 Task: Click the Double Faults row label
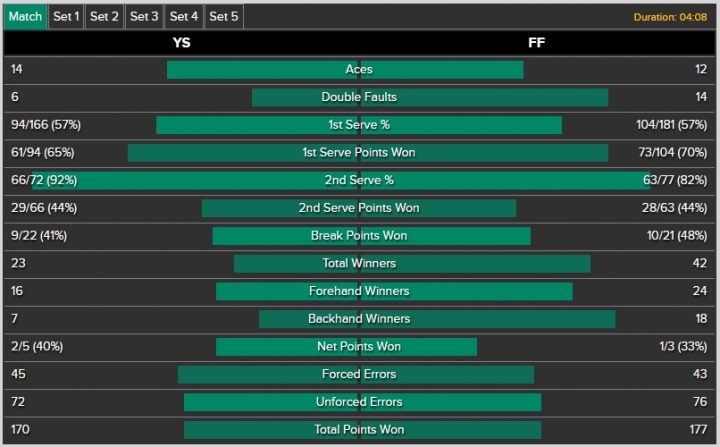click(359, 97)
